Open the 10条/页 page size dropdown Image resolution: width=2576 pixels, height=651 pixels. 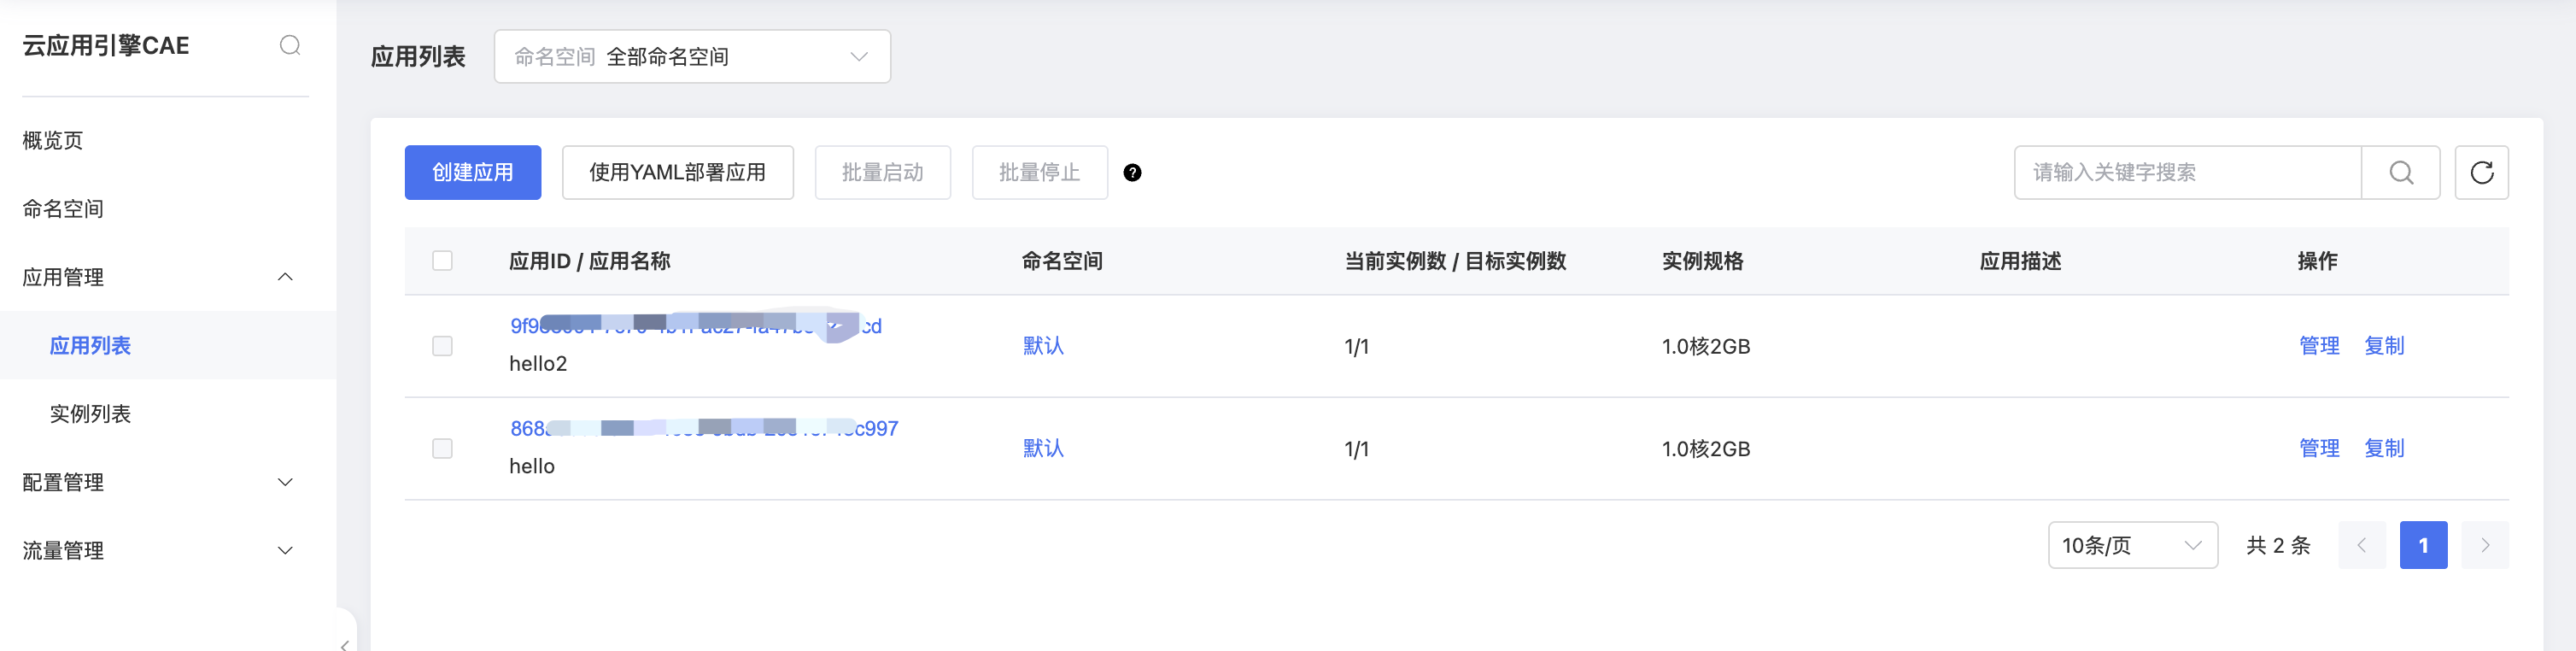2132,545
